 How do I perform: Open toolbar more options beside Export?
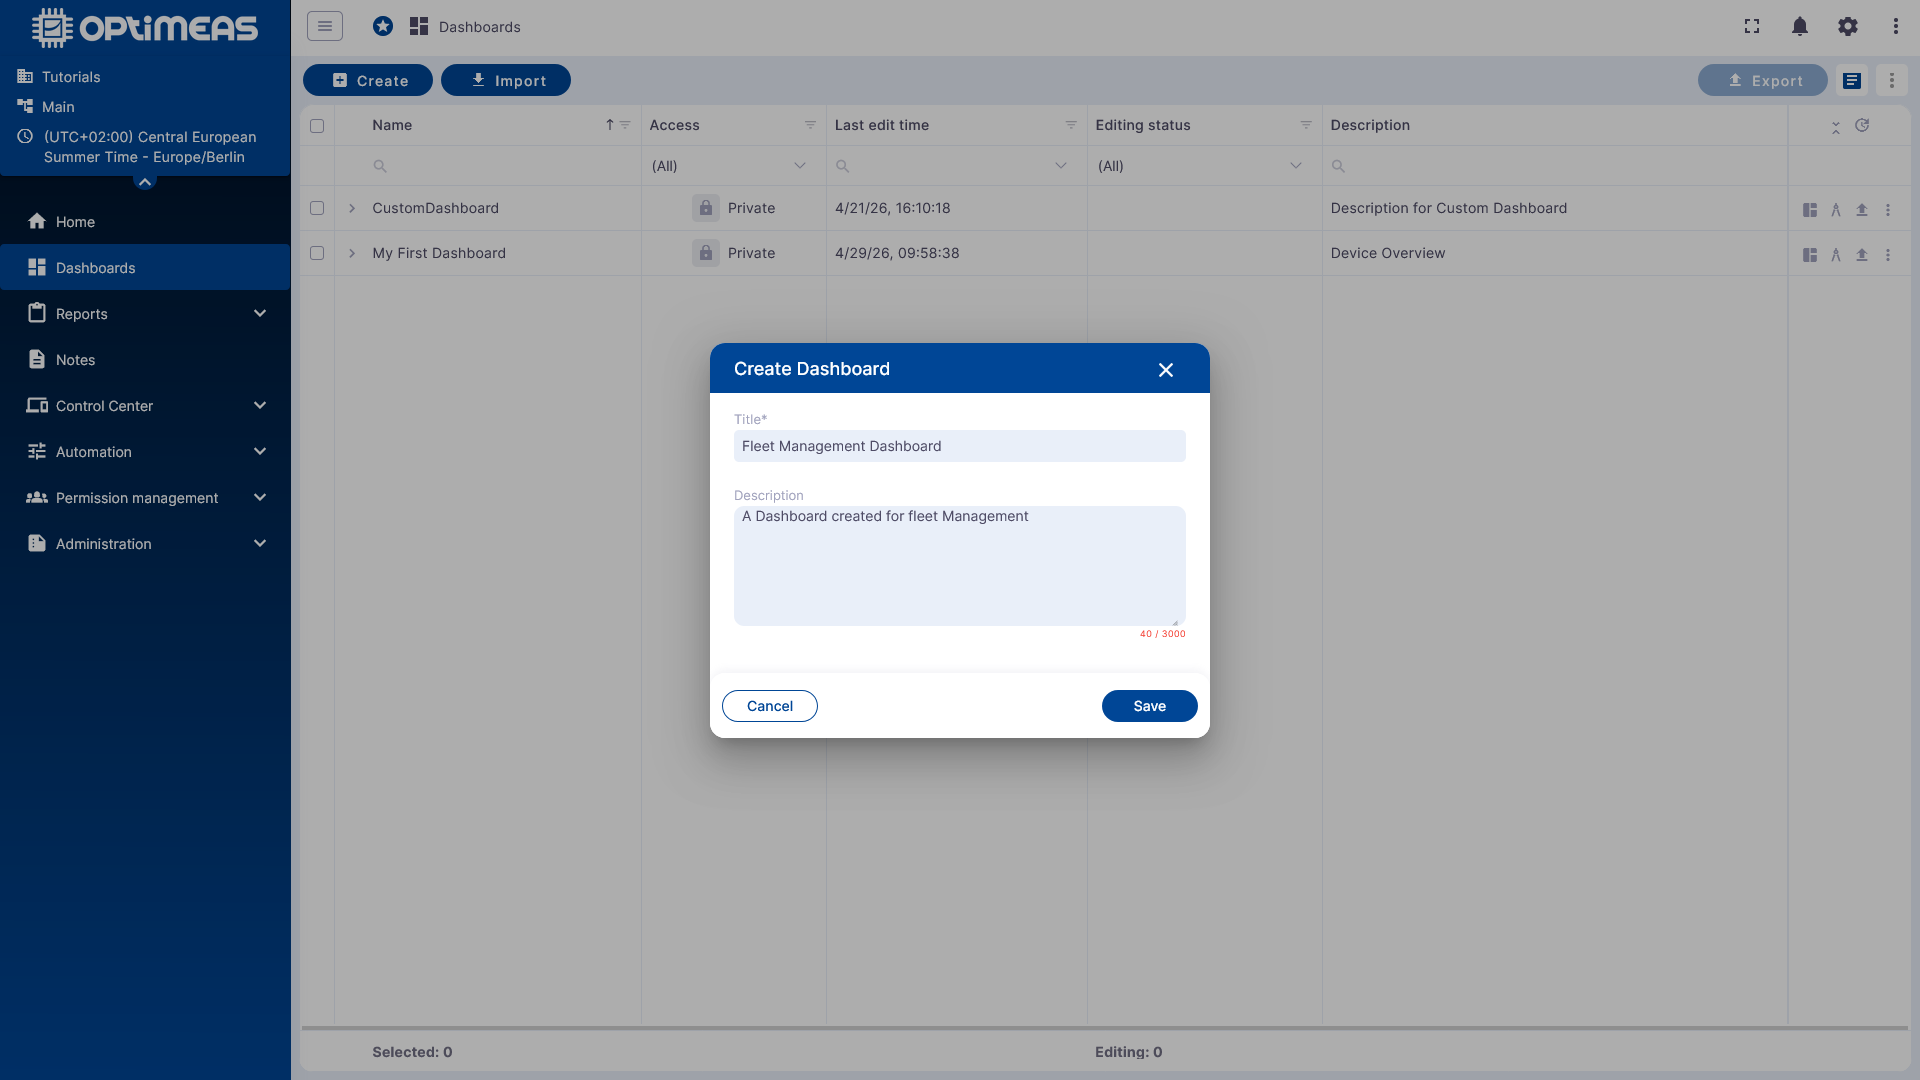tap(1892, 80)
